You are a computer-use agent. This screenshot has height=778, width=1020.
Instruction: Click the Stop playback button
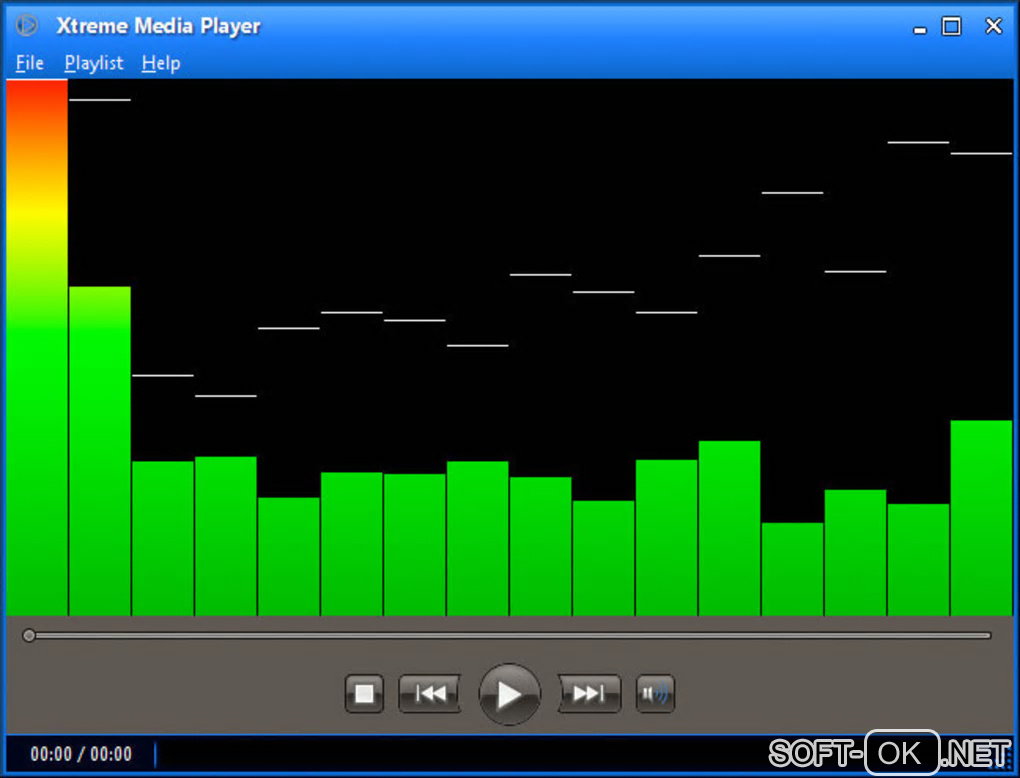click(x=364, y=693)
